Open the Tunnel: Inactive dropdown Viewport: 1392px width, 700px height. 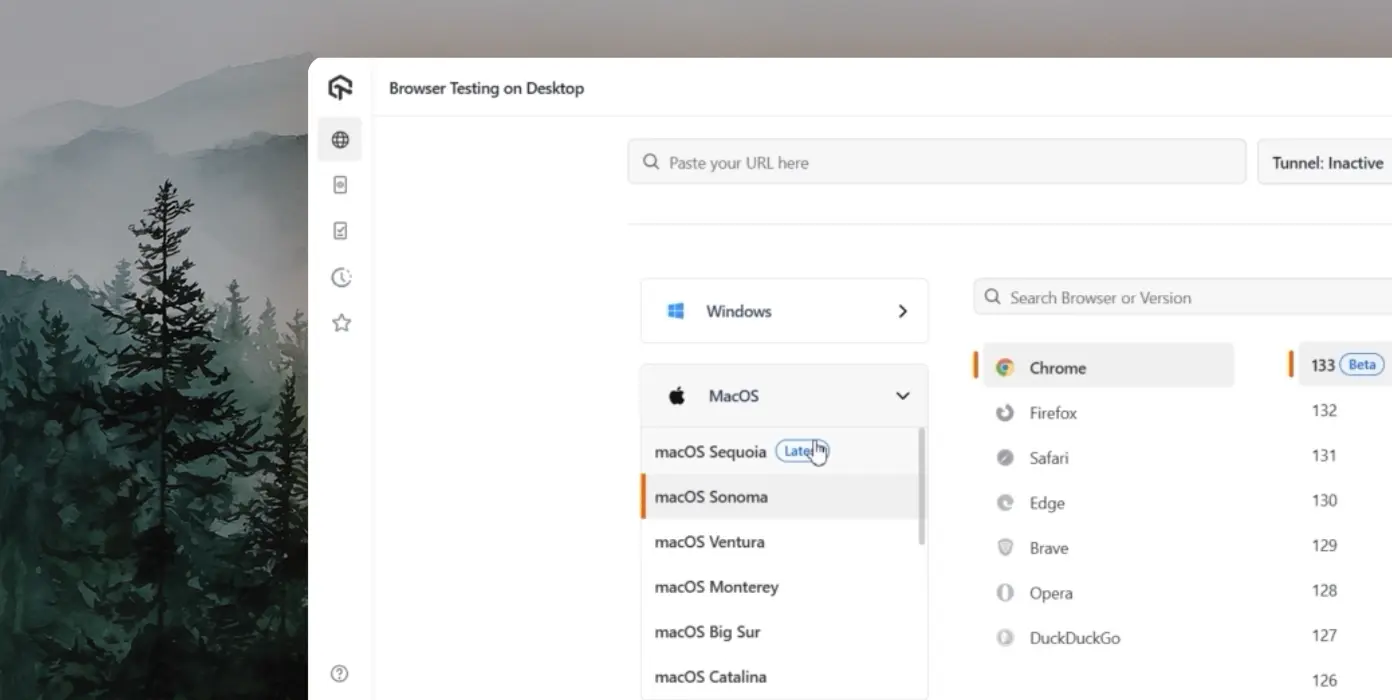point(1325,162)
